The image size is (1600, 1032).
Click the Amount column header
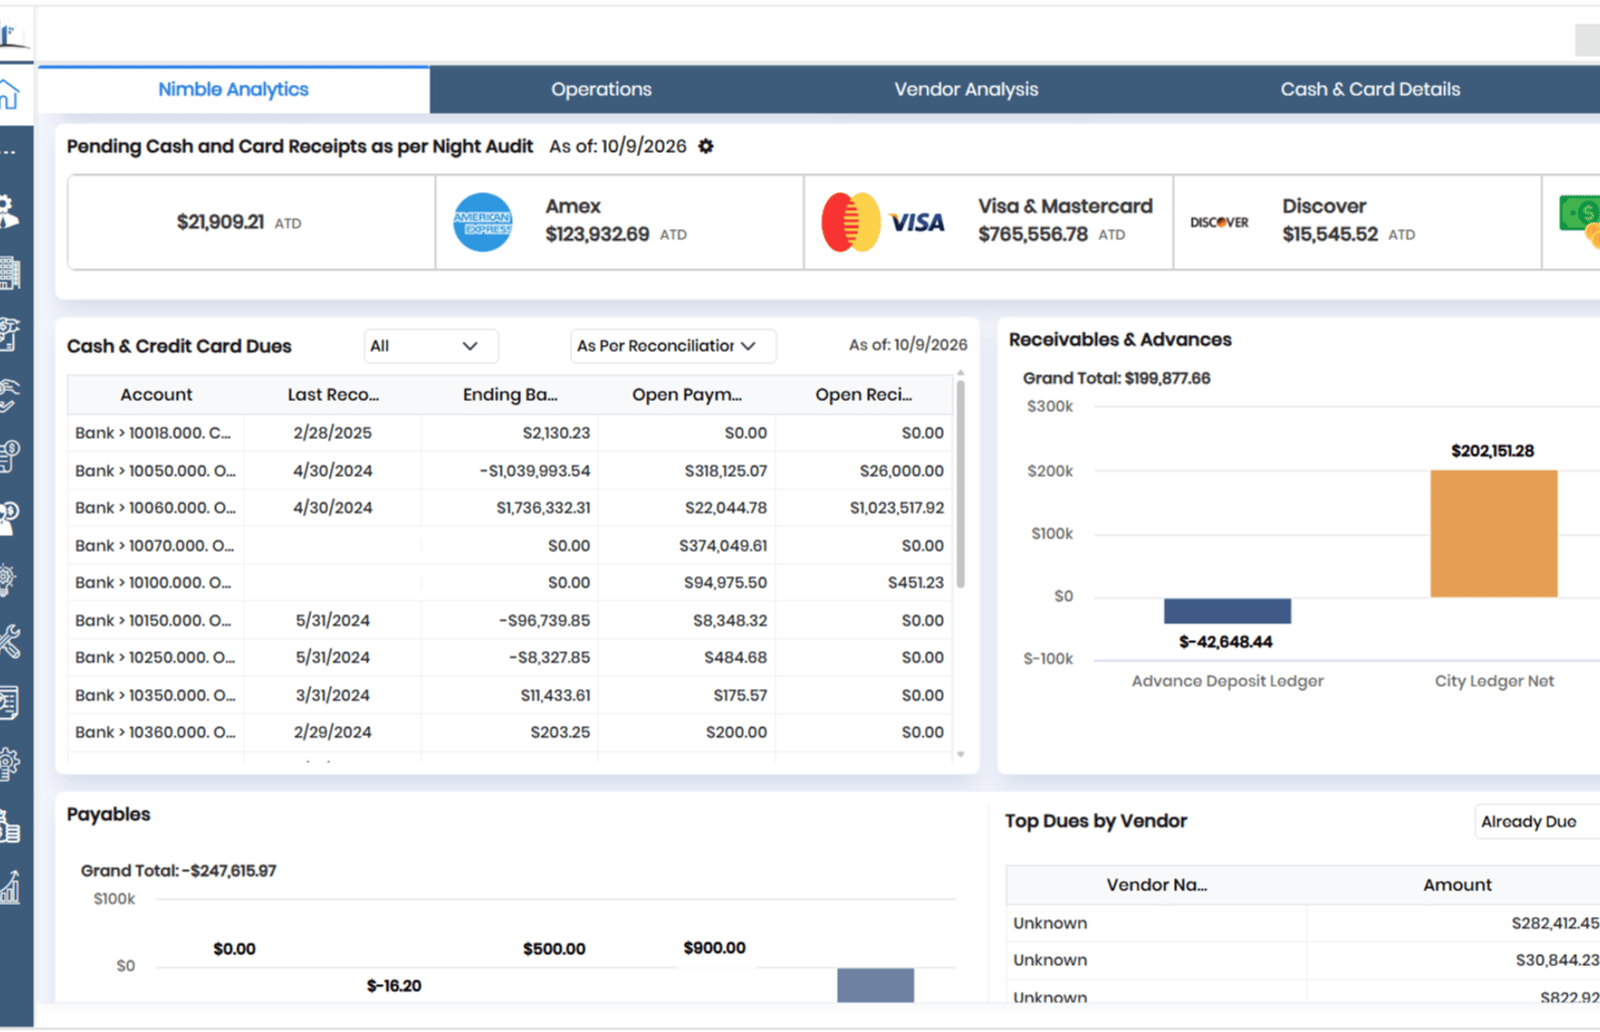tap(1456, 885)
